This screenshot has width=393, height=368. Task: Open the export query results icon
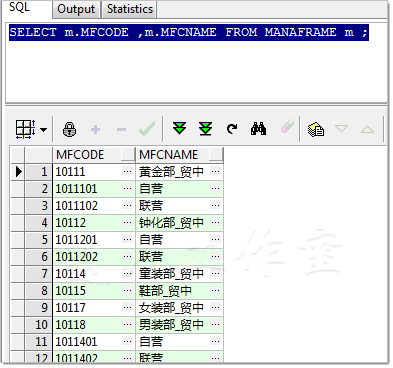point(316,129)
